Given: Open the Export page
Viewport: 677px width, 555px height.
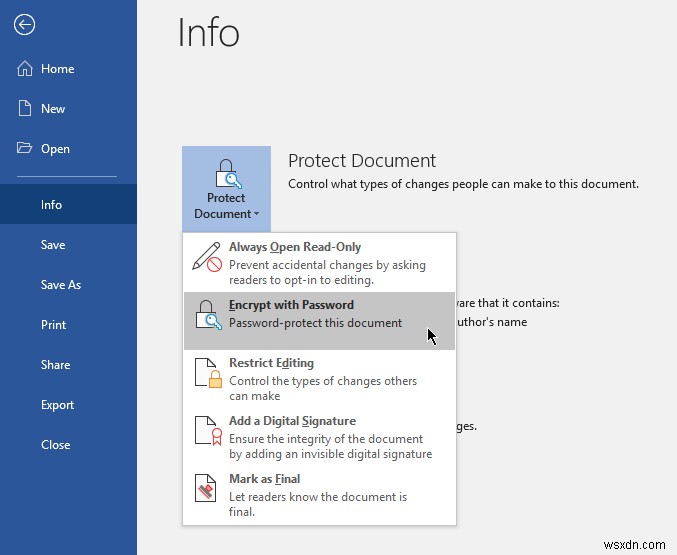Looking at the screenshot, I should click(68, 405).
